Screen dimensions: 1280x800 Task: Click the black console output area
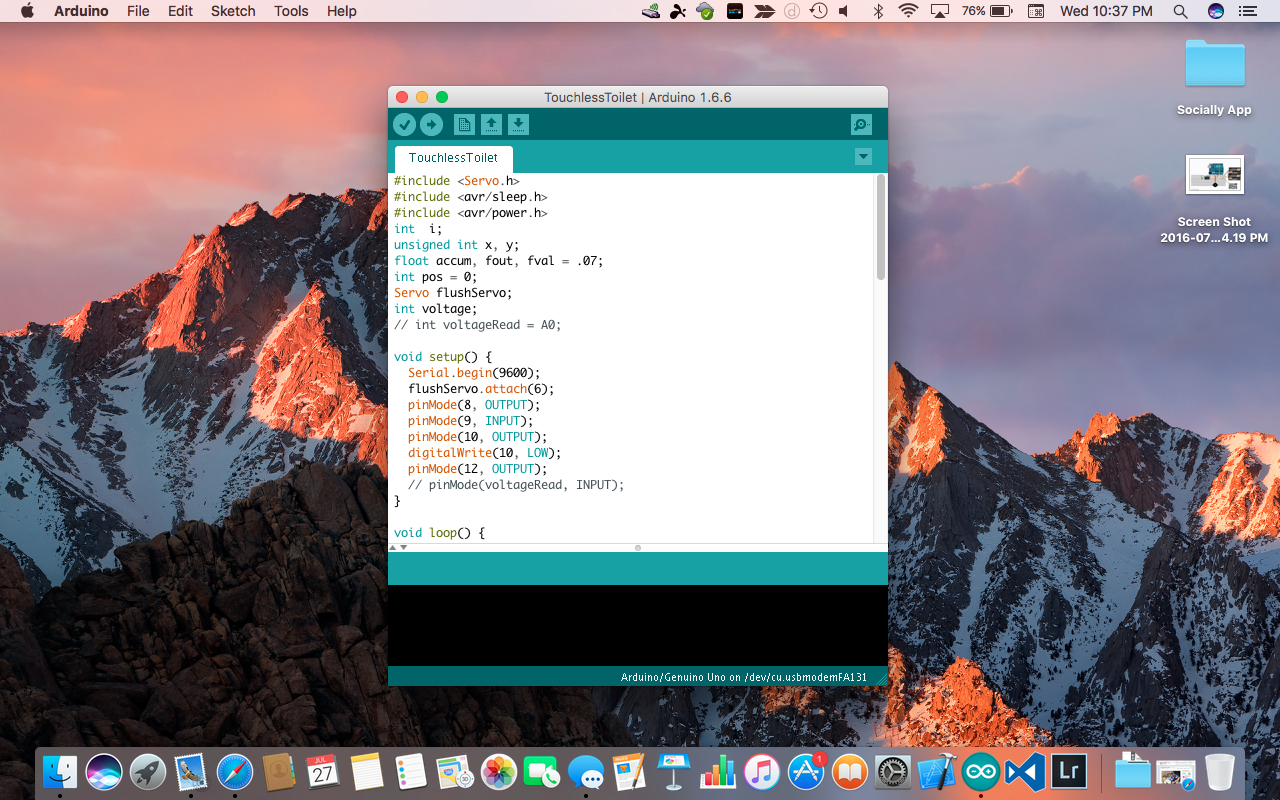tap(638, 625)
